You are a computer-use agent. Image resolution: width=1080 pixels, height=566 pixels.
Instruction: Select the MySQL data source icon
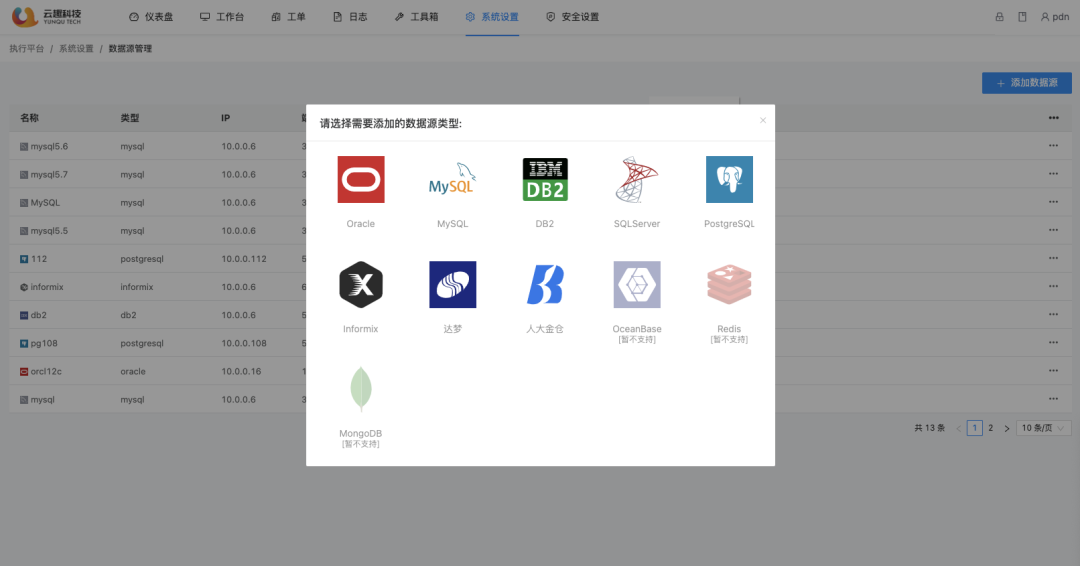(453, 180)
